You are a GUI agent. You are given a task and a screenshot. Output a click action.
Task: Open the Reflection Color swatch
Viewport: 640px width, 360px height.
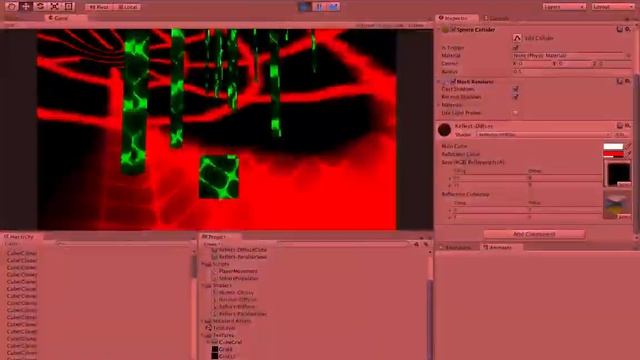[x=613, y=154]
